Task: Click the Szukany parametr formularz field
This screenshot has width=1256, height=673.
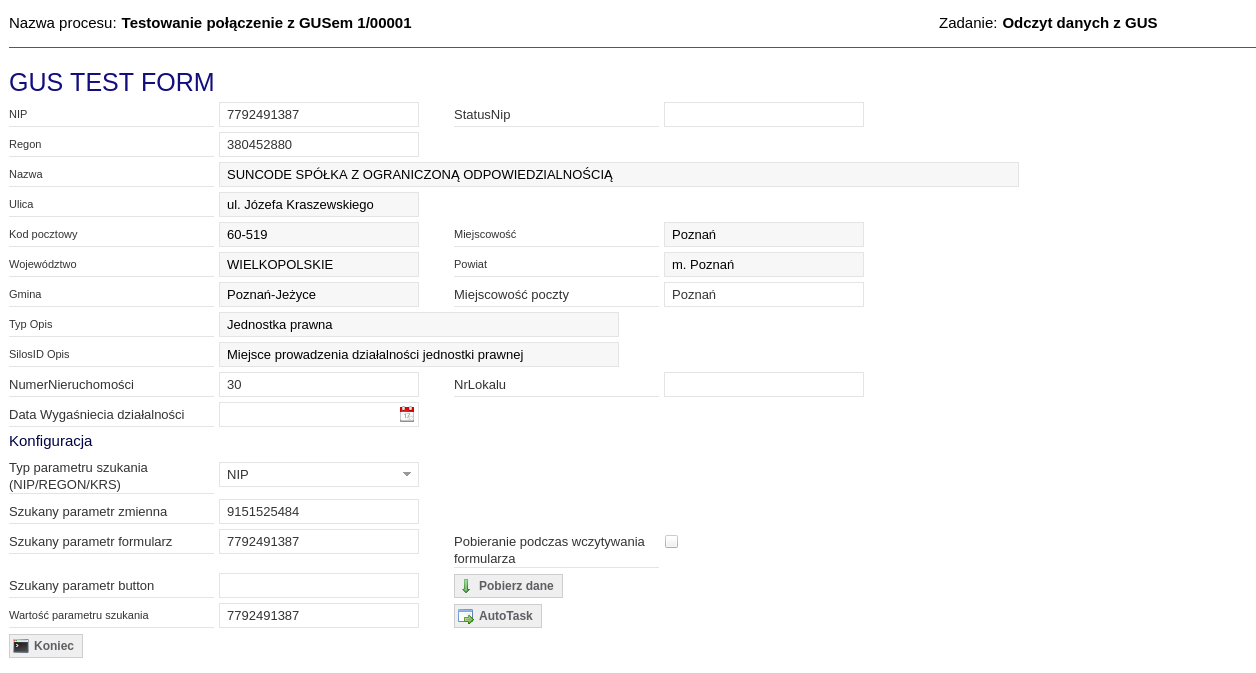Action: 319,541
